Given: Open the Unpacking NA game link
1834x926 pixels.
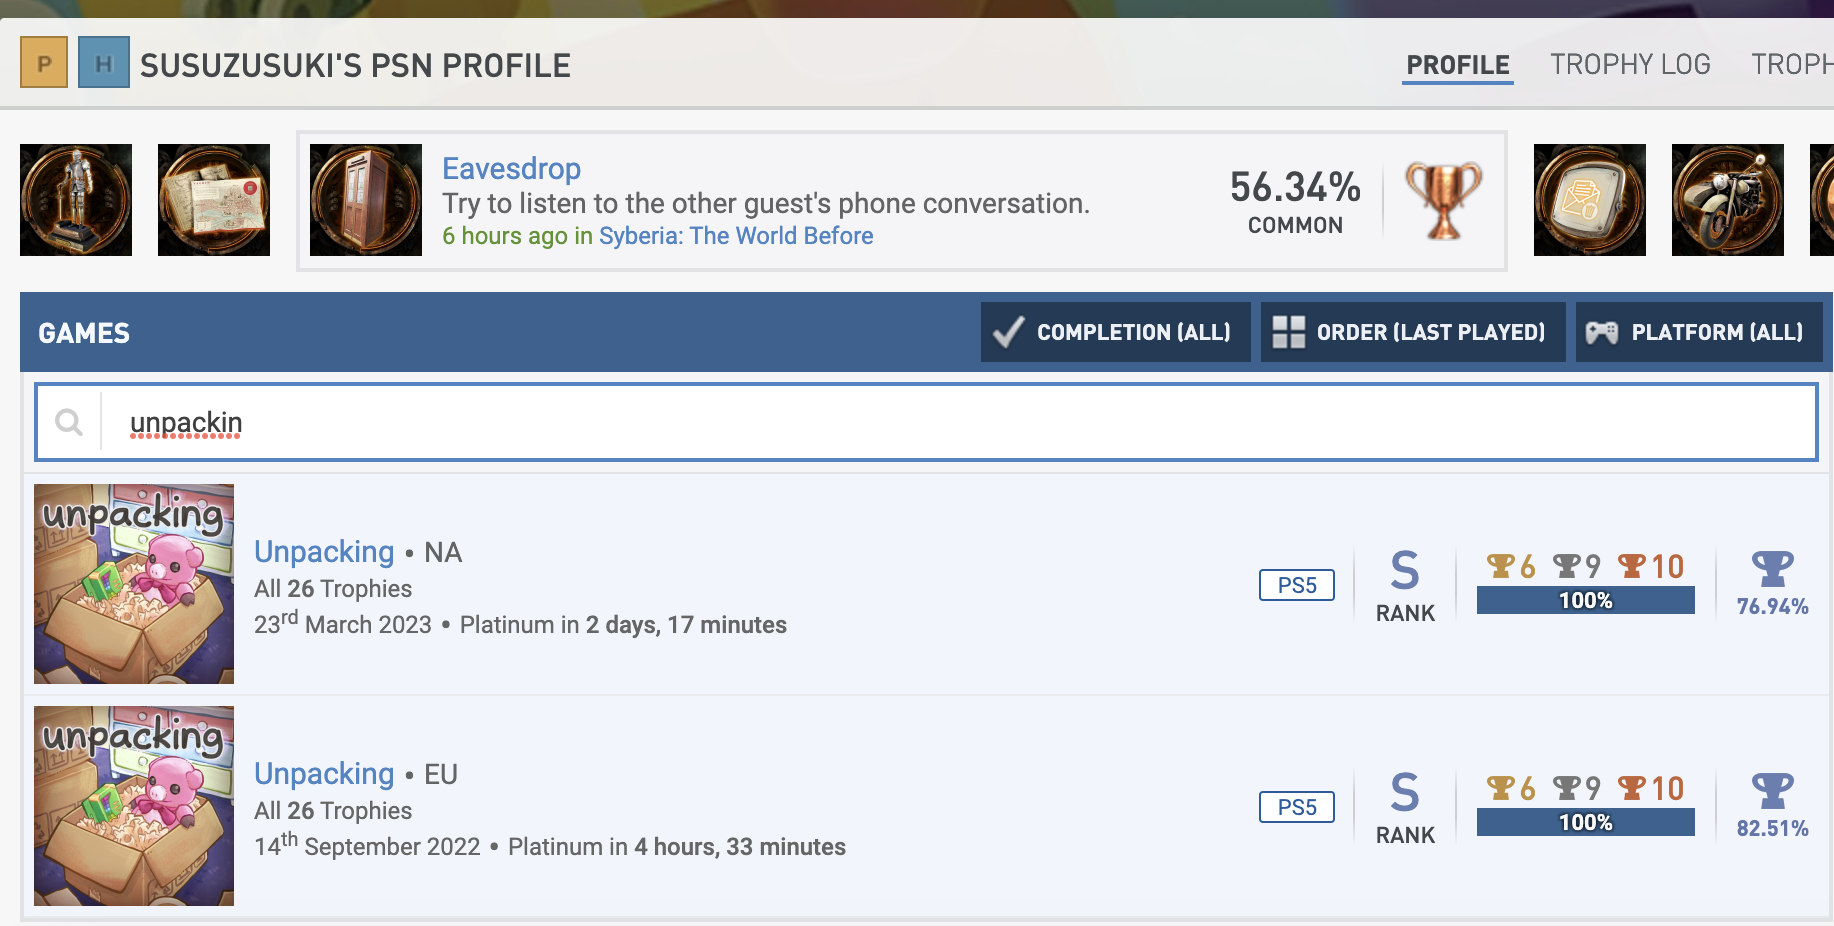Looking at the screenshot, I should tap(324, 552).
